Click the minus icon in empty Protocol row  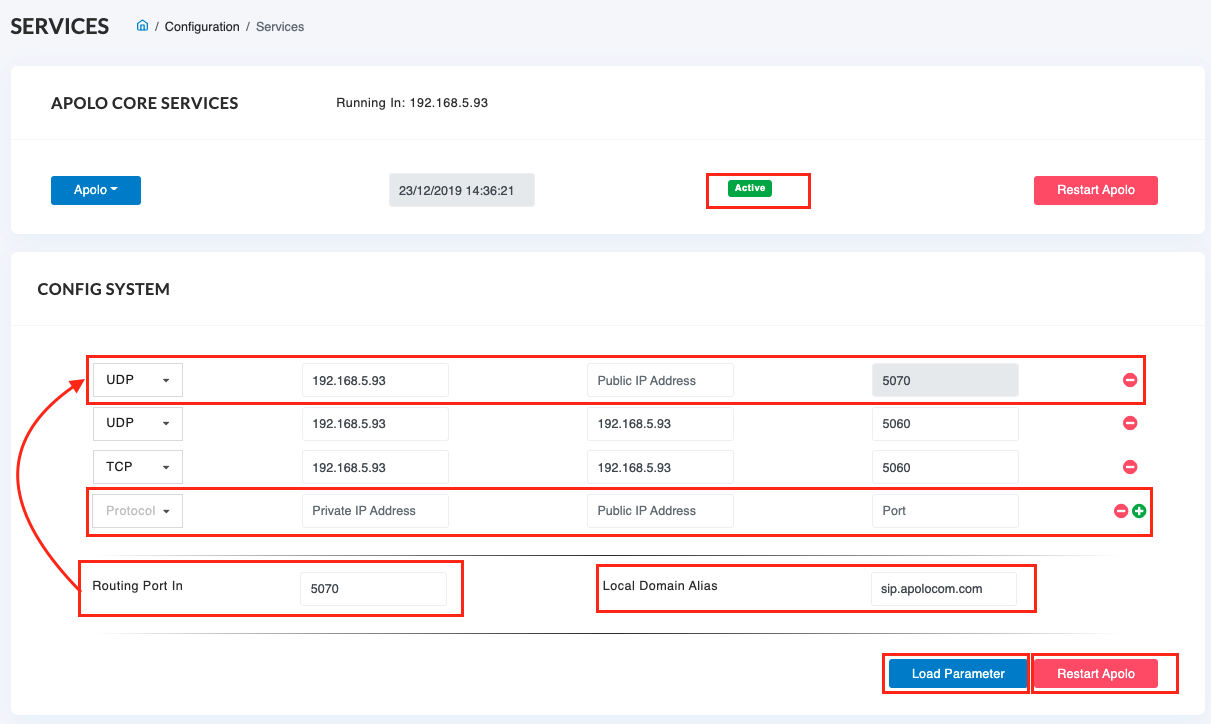pyautogui.click(x=1121, y=511)
